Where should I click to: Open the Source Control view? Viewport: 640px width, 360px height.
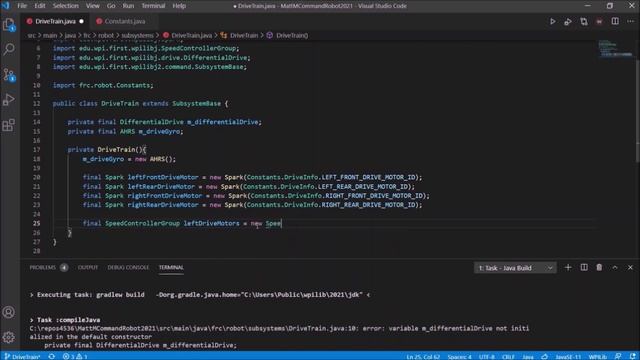pyautogui.click(x=9, y=75)
